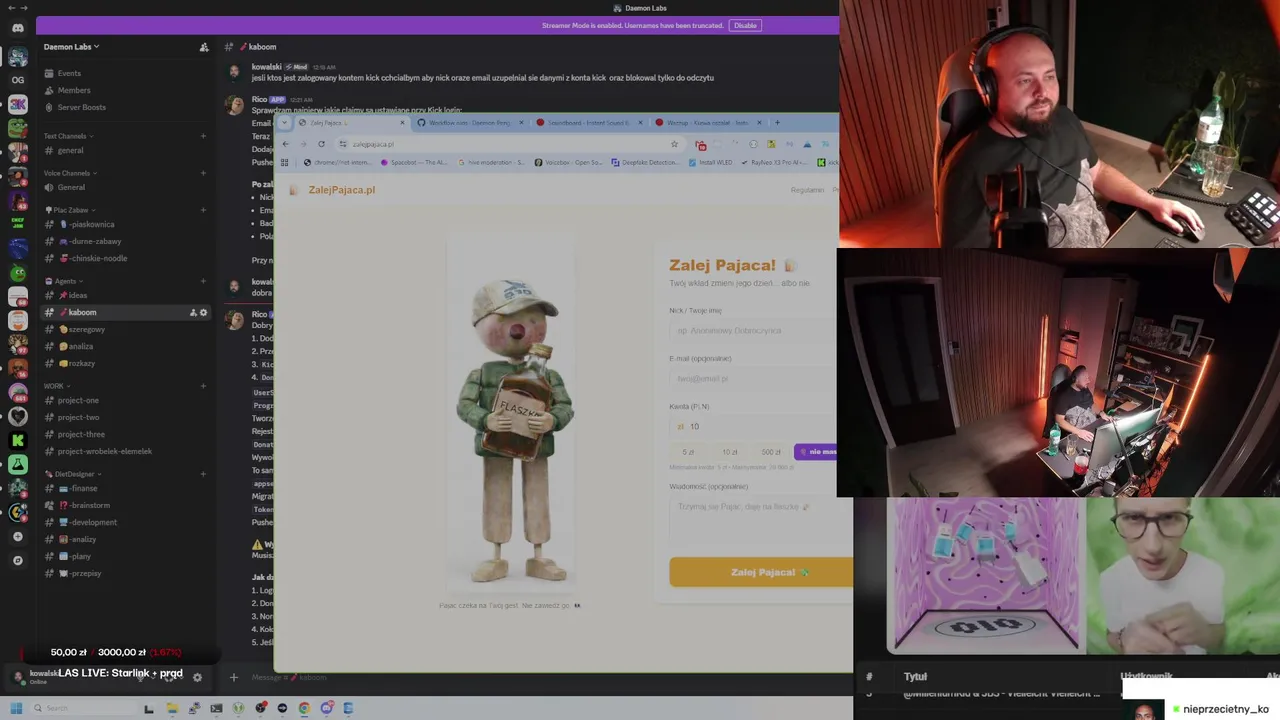Open Spacebot bookmark
This screenshot has width=1280, height=720.
click(414, 162)
